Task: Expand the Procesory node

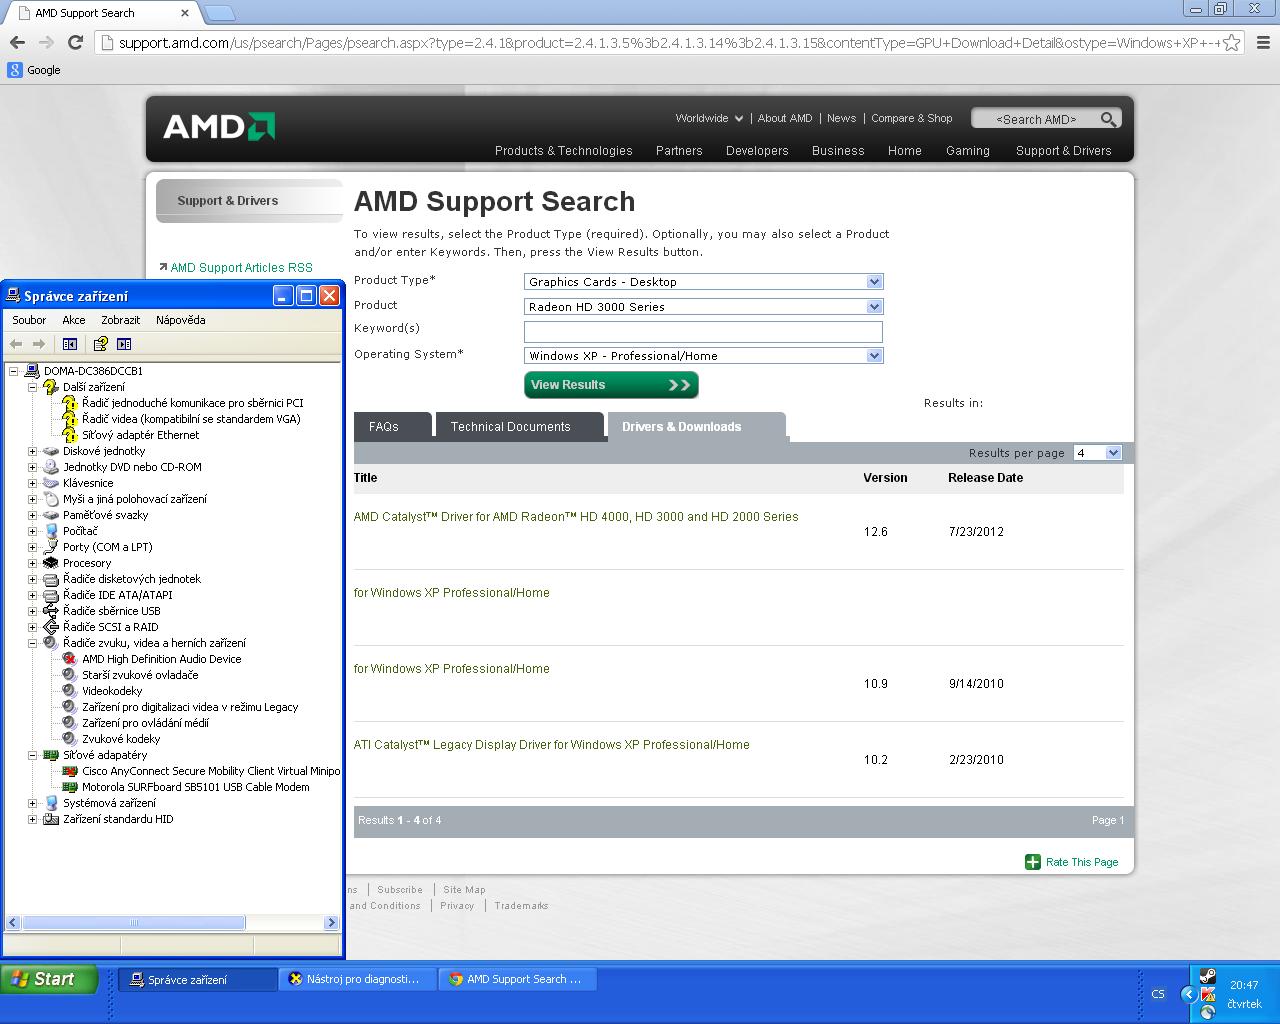Action: (x=32, y=563)
